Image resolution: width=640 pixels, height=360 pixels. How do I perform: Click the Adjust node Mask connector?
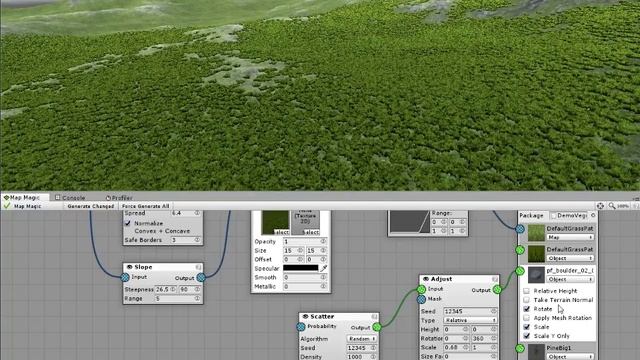[x=421, y=300]
